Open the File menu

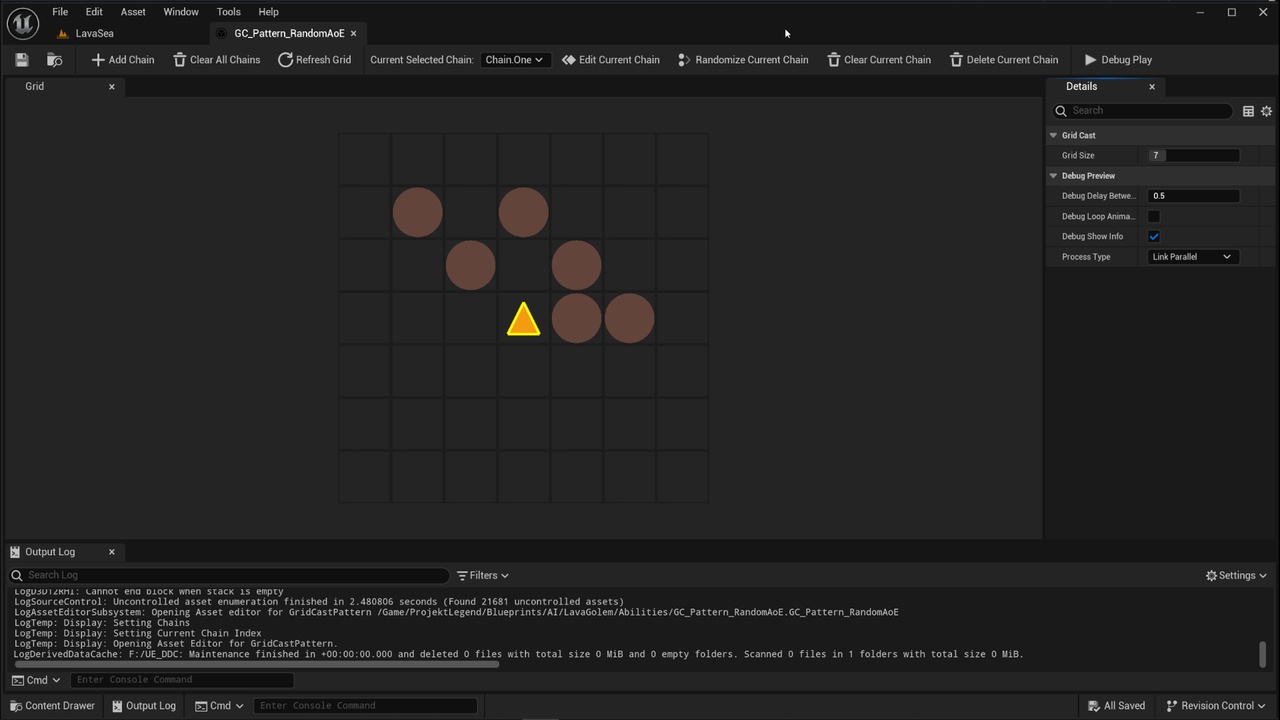pyautogui.click(x=60, y=12)
